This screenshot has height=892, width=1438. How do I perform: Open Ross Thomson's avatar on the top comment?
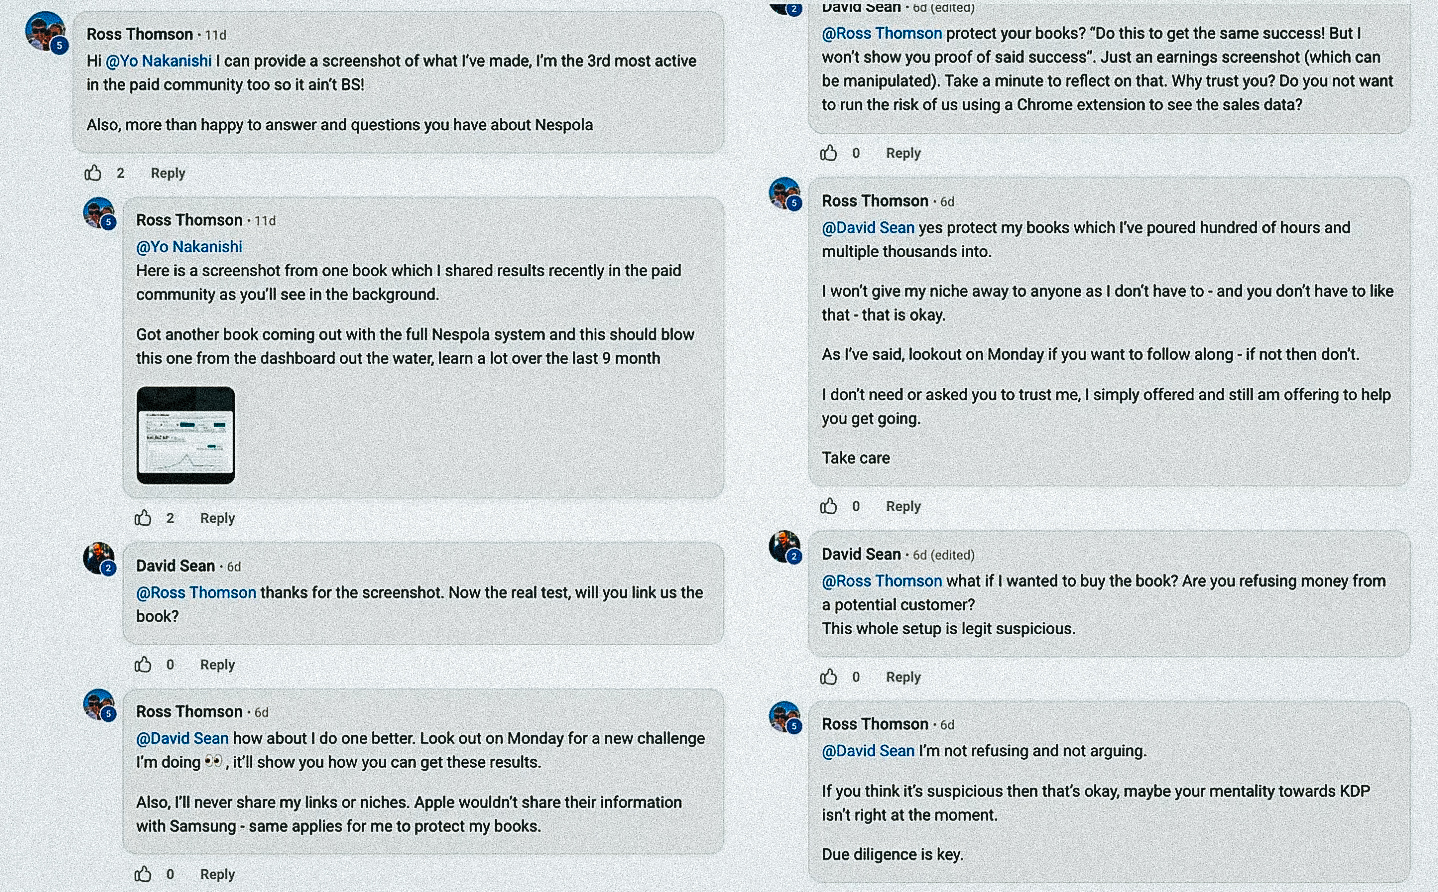pos(45,32)
